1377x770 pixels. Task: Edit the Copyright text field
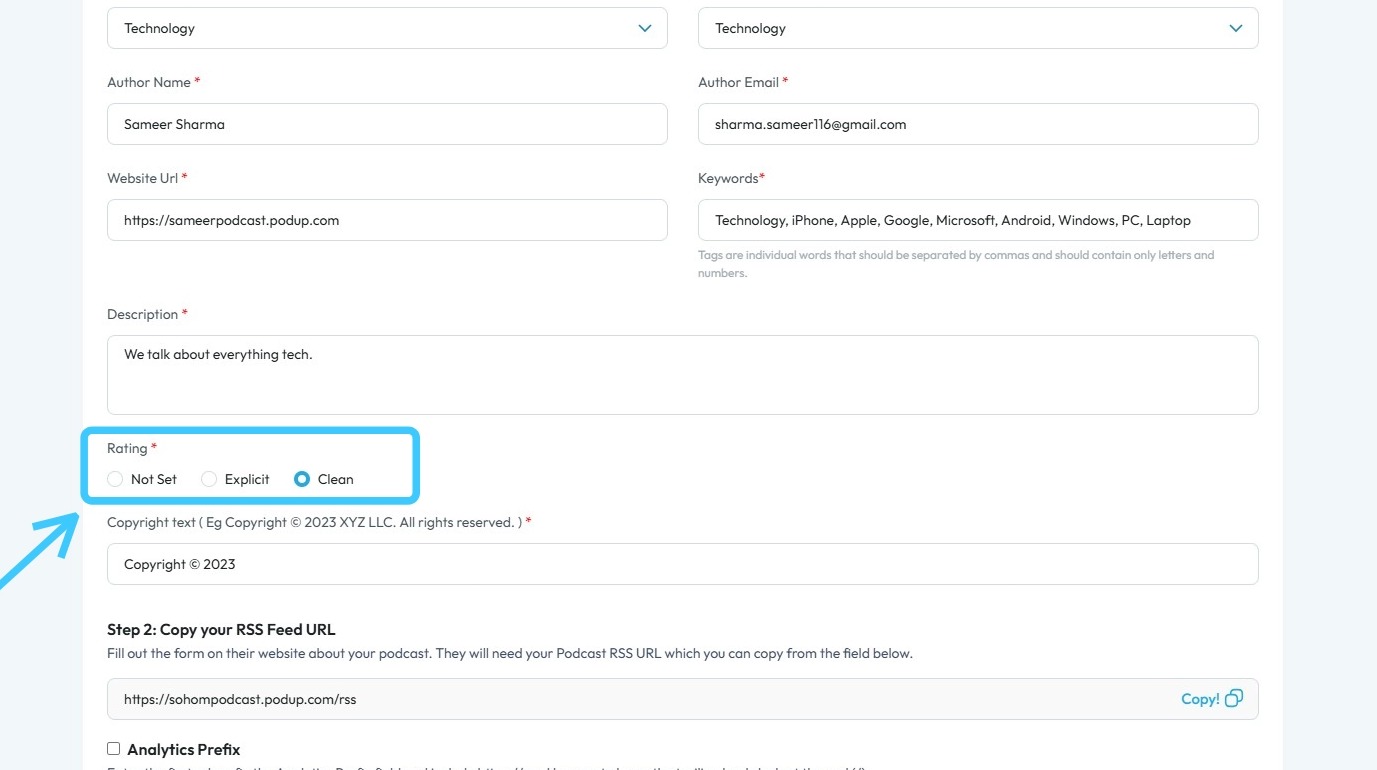682,564
